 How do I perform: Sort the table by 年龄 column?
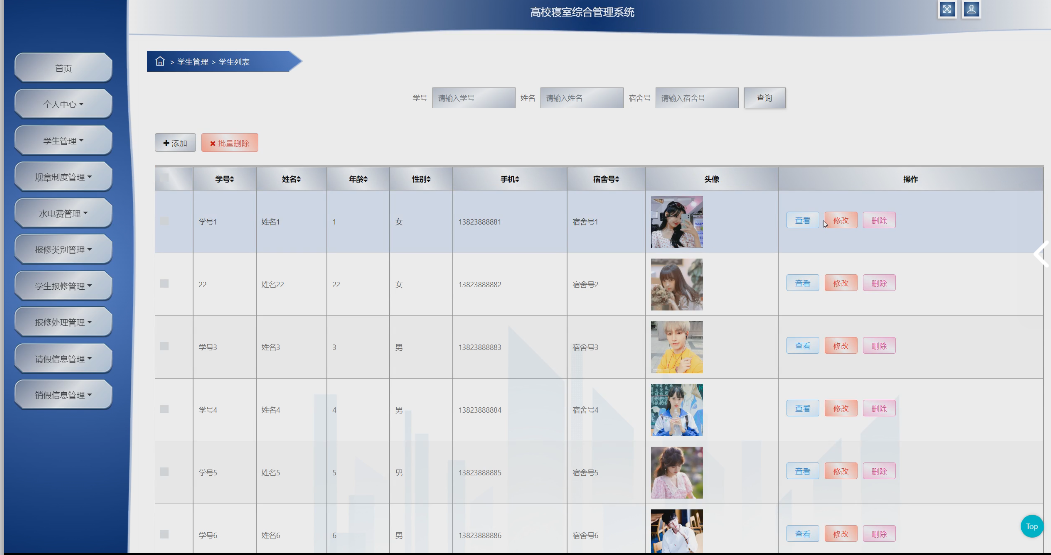tap(358, 180)
